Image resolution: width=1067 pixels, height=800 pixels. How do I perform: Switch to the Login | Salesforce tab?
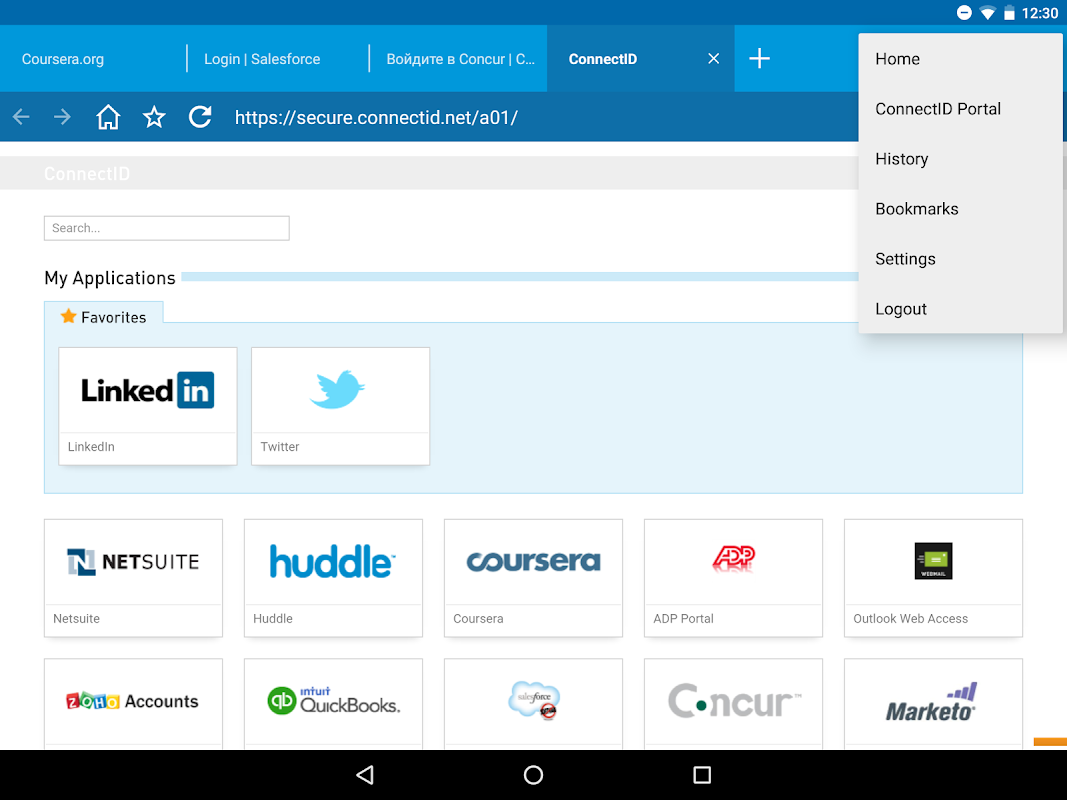(x=278, y=59)
